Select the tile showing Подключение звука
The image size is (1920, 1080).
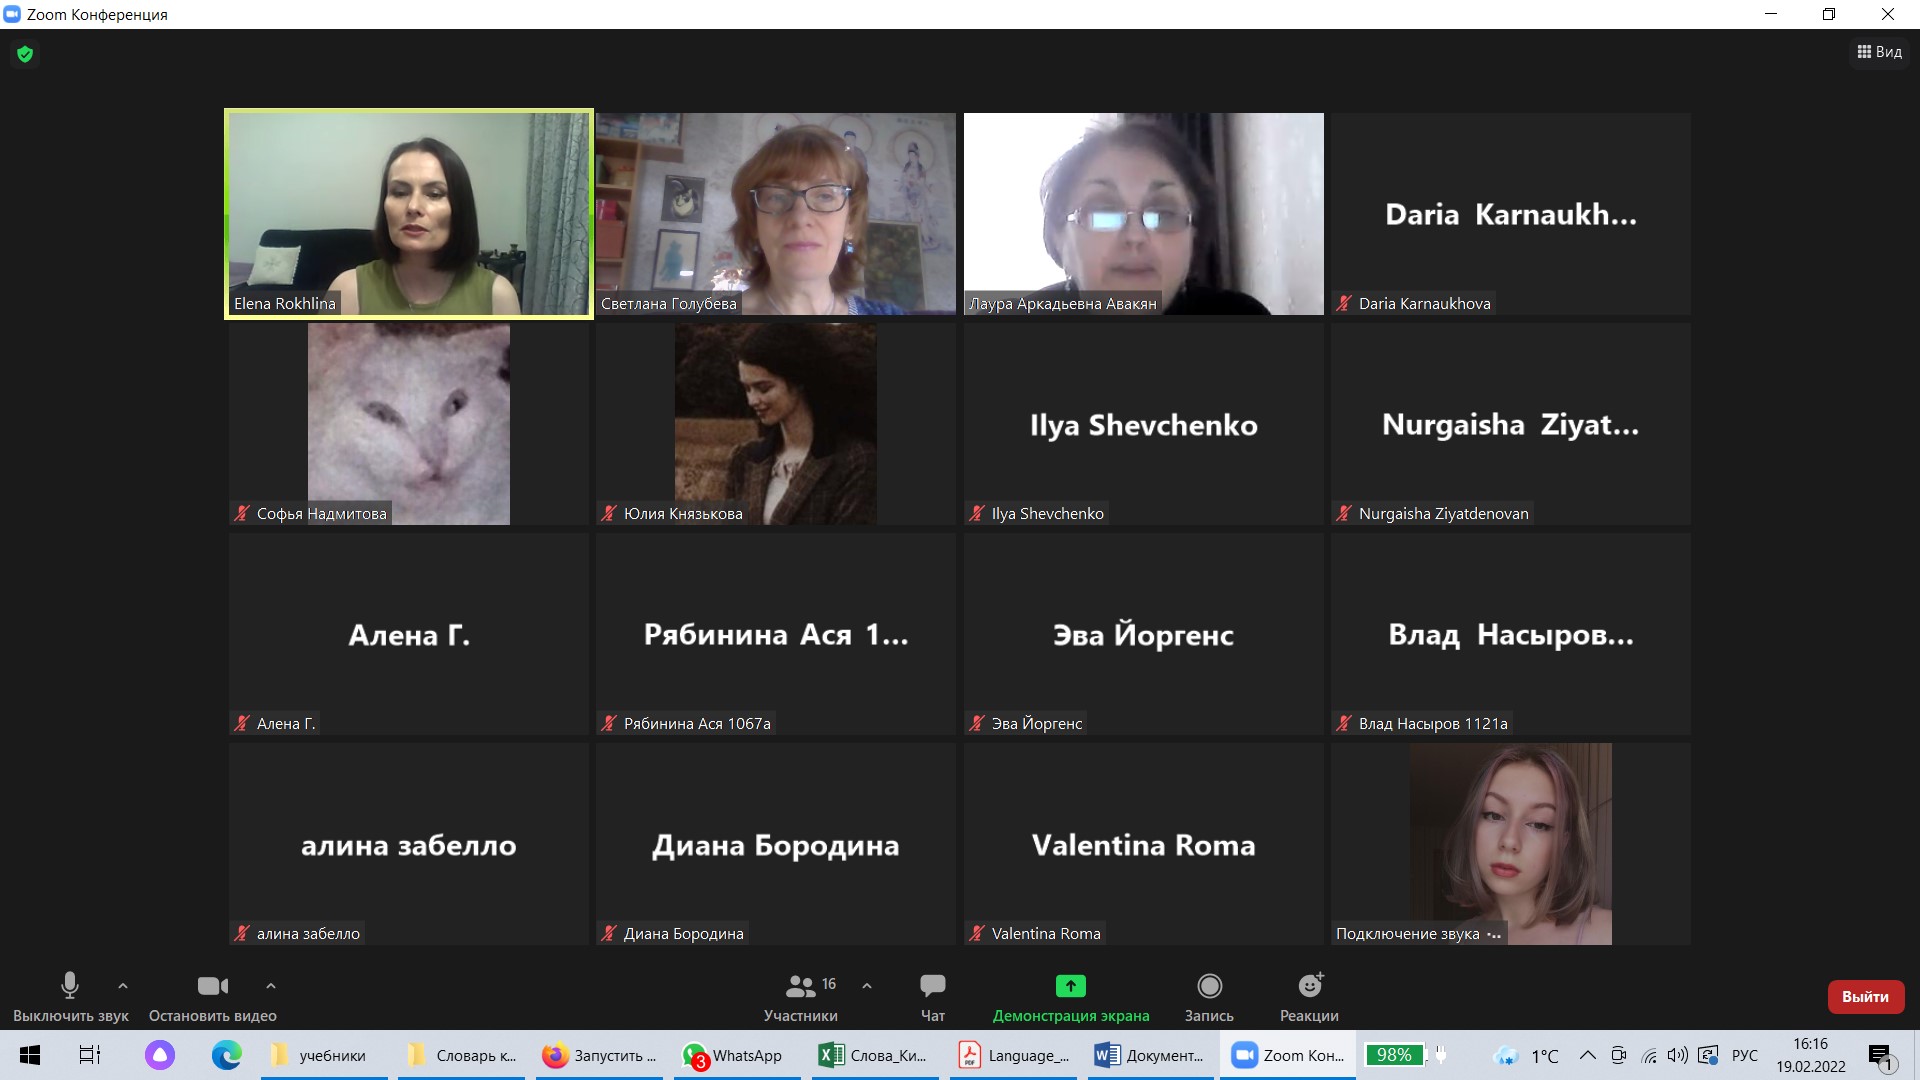1510,844
